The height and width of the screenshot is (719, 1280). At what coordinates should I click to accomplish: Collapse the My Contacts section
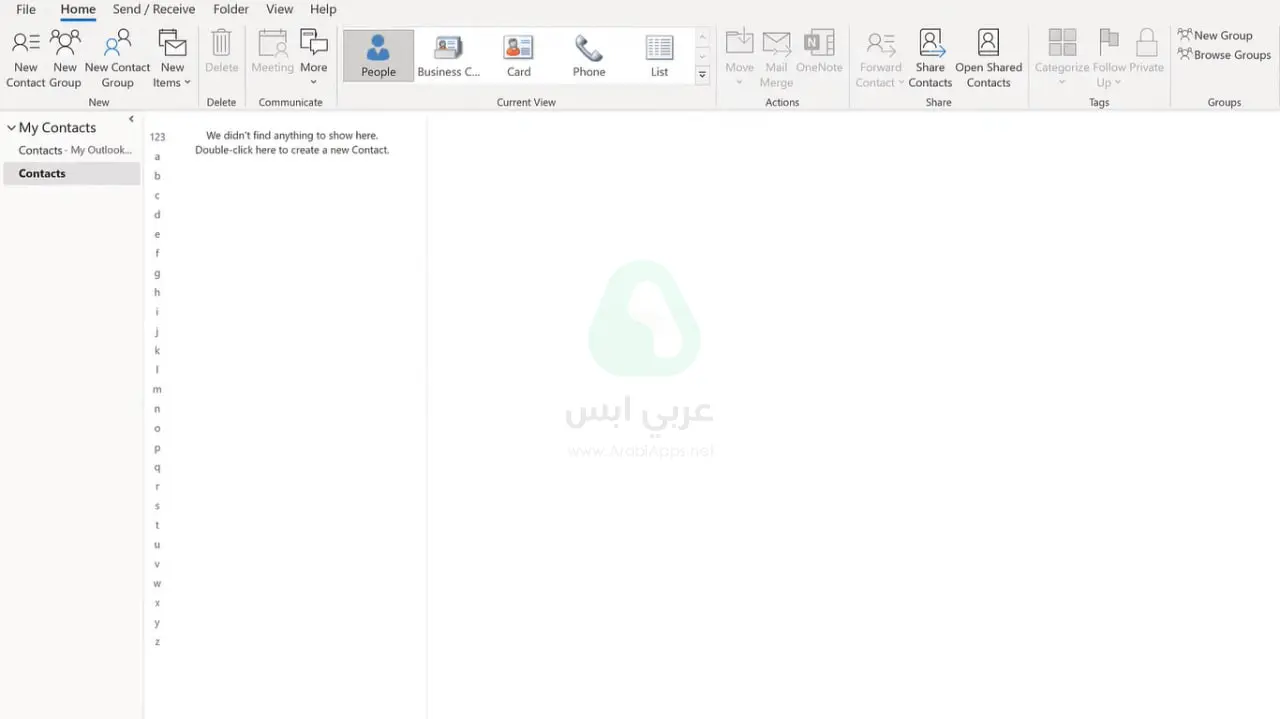click(x=11, y=127)
